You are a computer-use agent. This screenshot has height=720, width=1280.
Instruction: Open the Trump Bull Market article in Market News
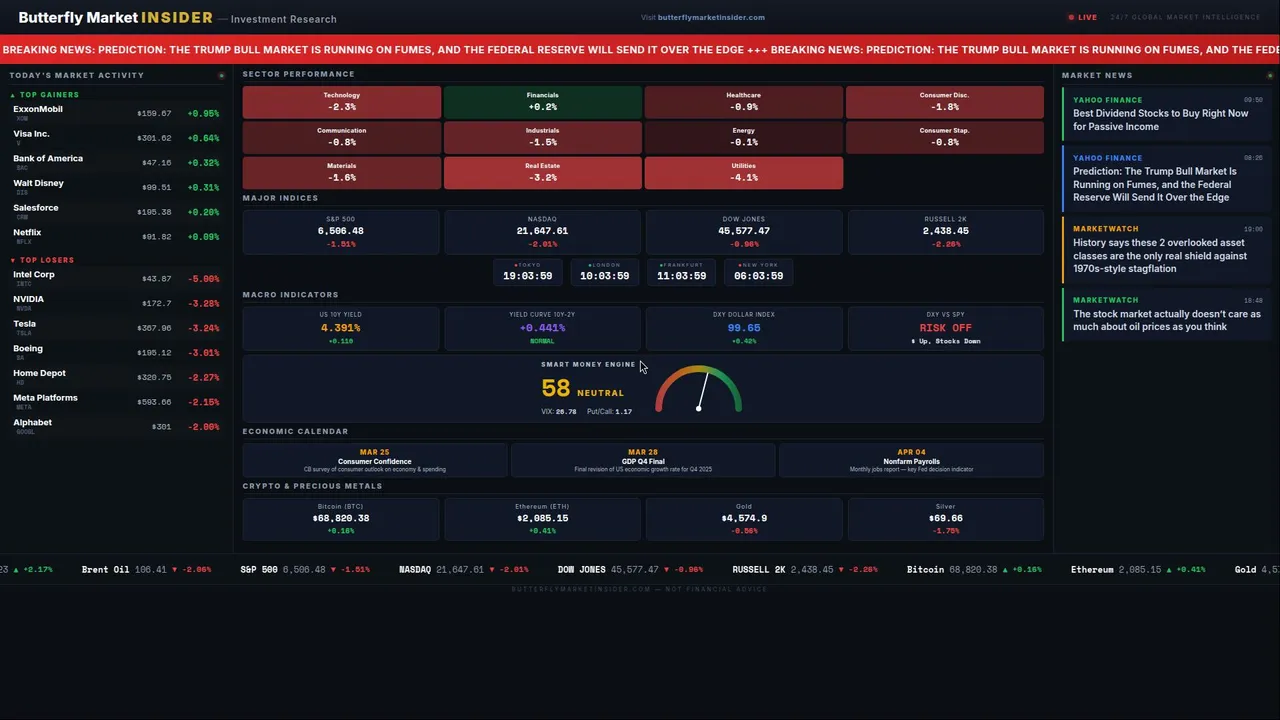coord(1165,178)
